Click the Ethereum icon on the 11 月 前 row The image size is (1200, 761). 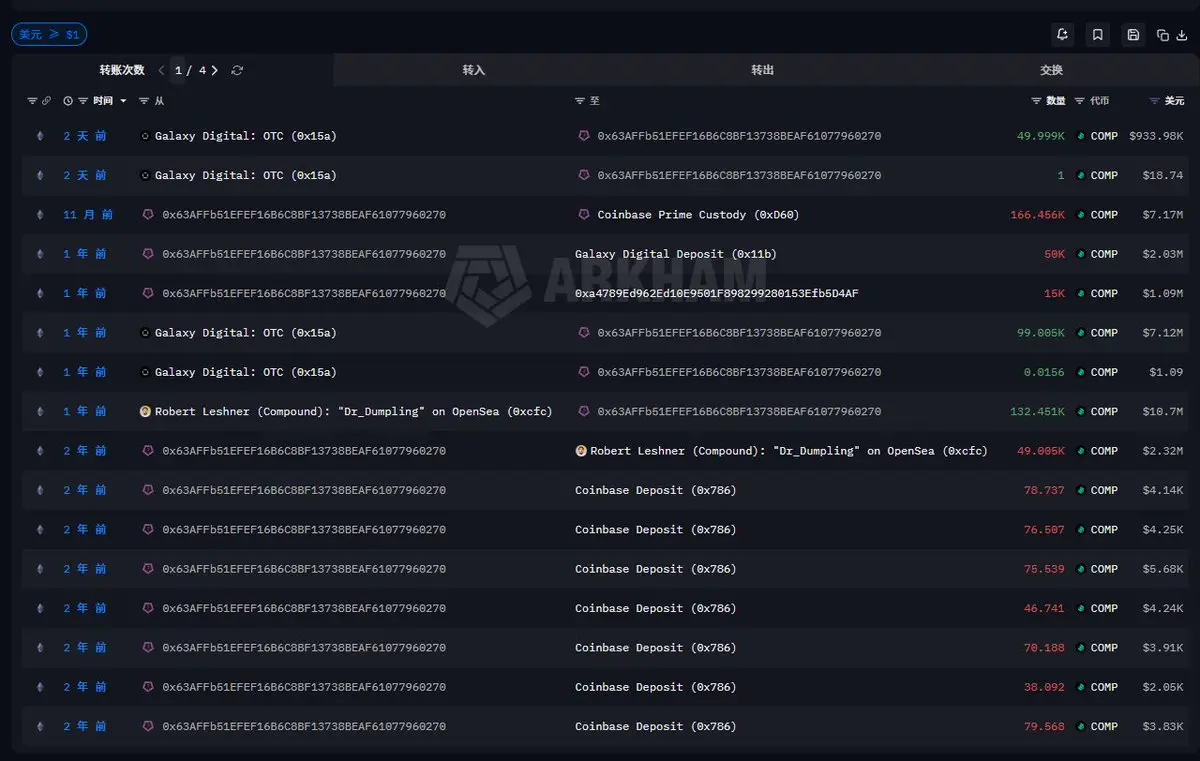tap(40, 215)
